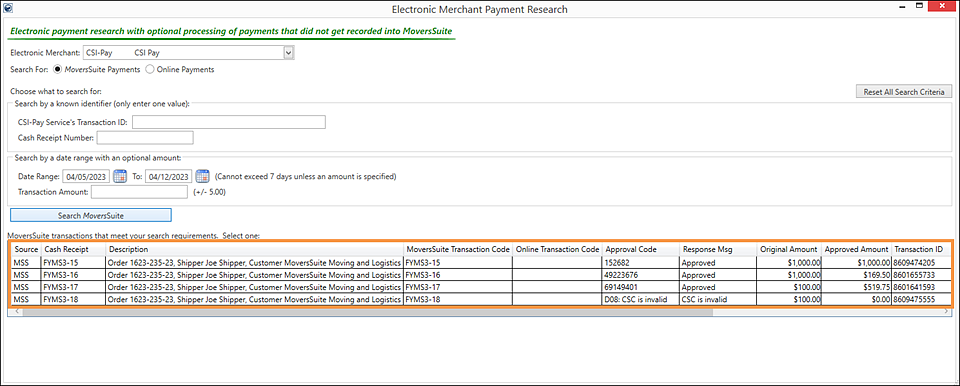Open the end date calendar picker icon
Screen dimensions: 960x386
(203, 176)
